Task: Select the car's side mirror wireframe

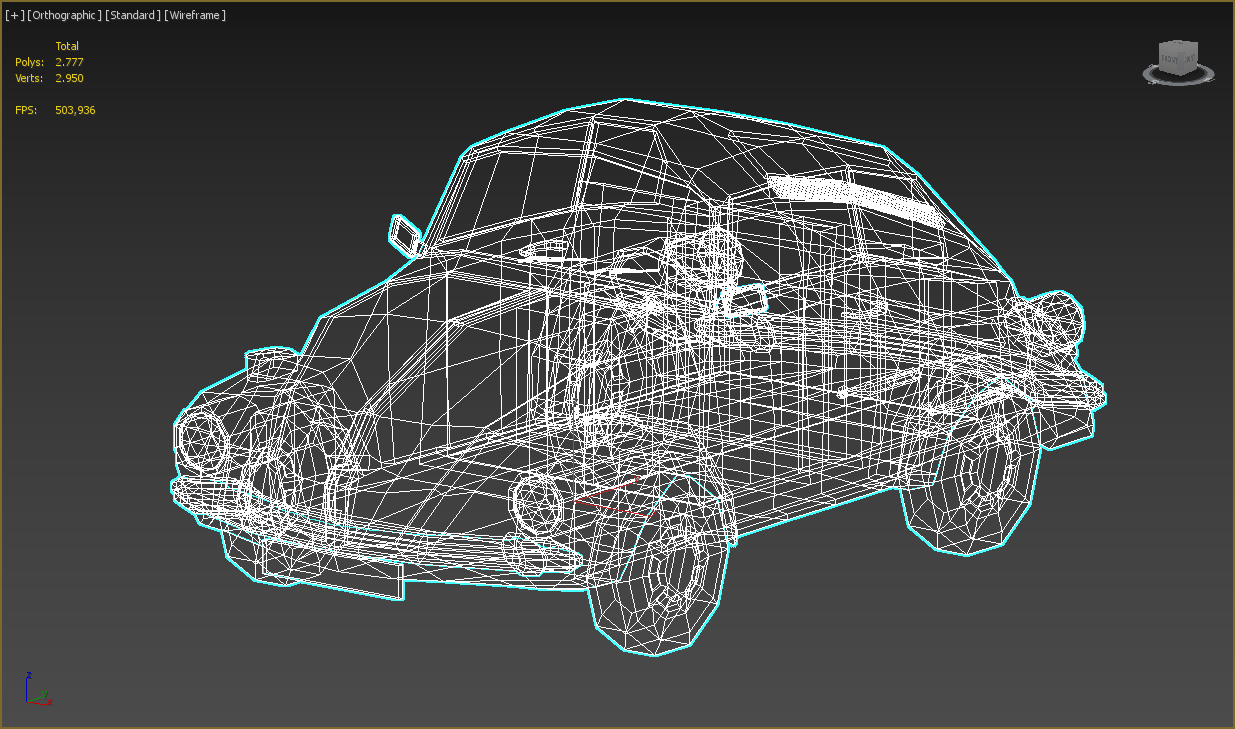Action: 405,234
